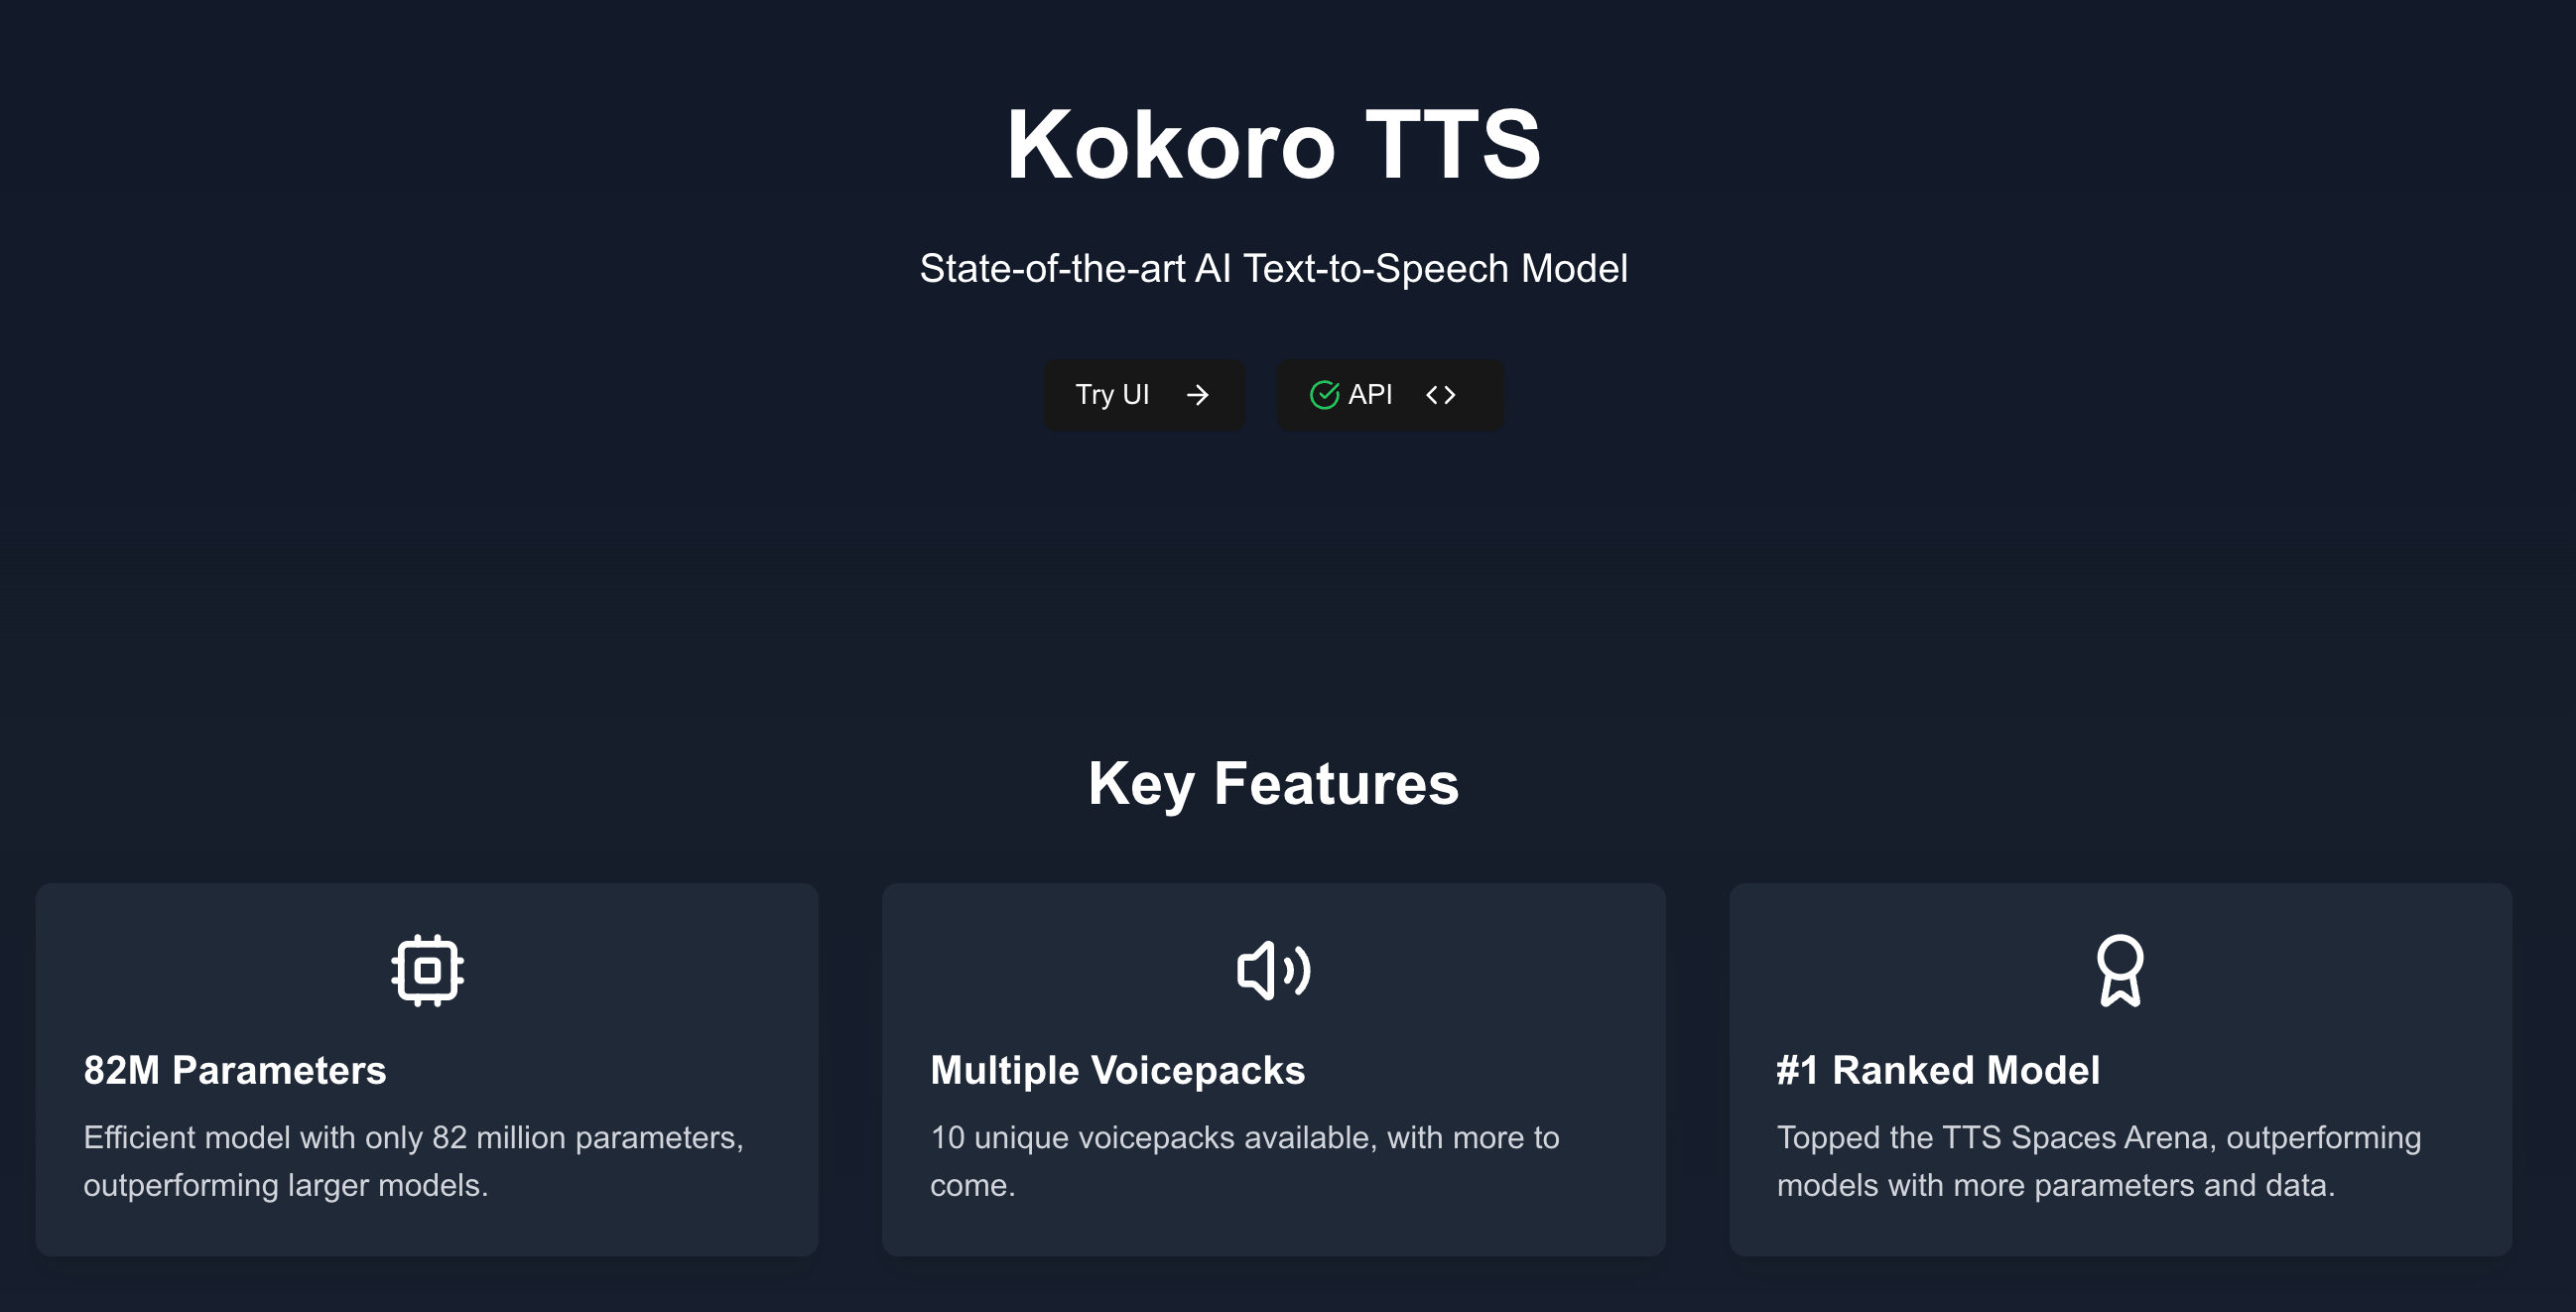
Task: Click the Try UI button
Action: (x=1144, y=395)
